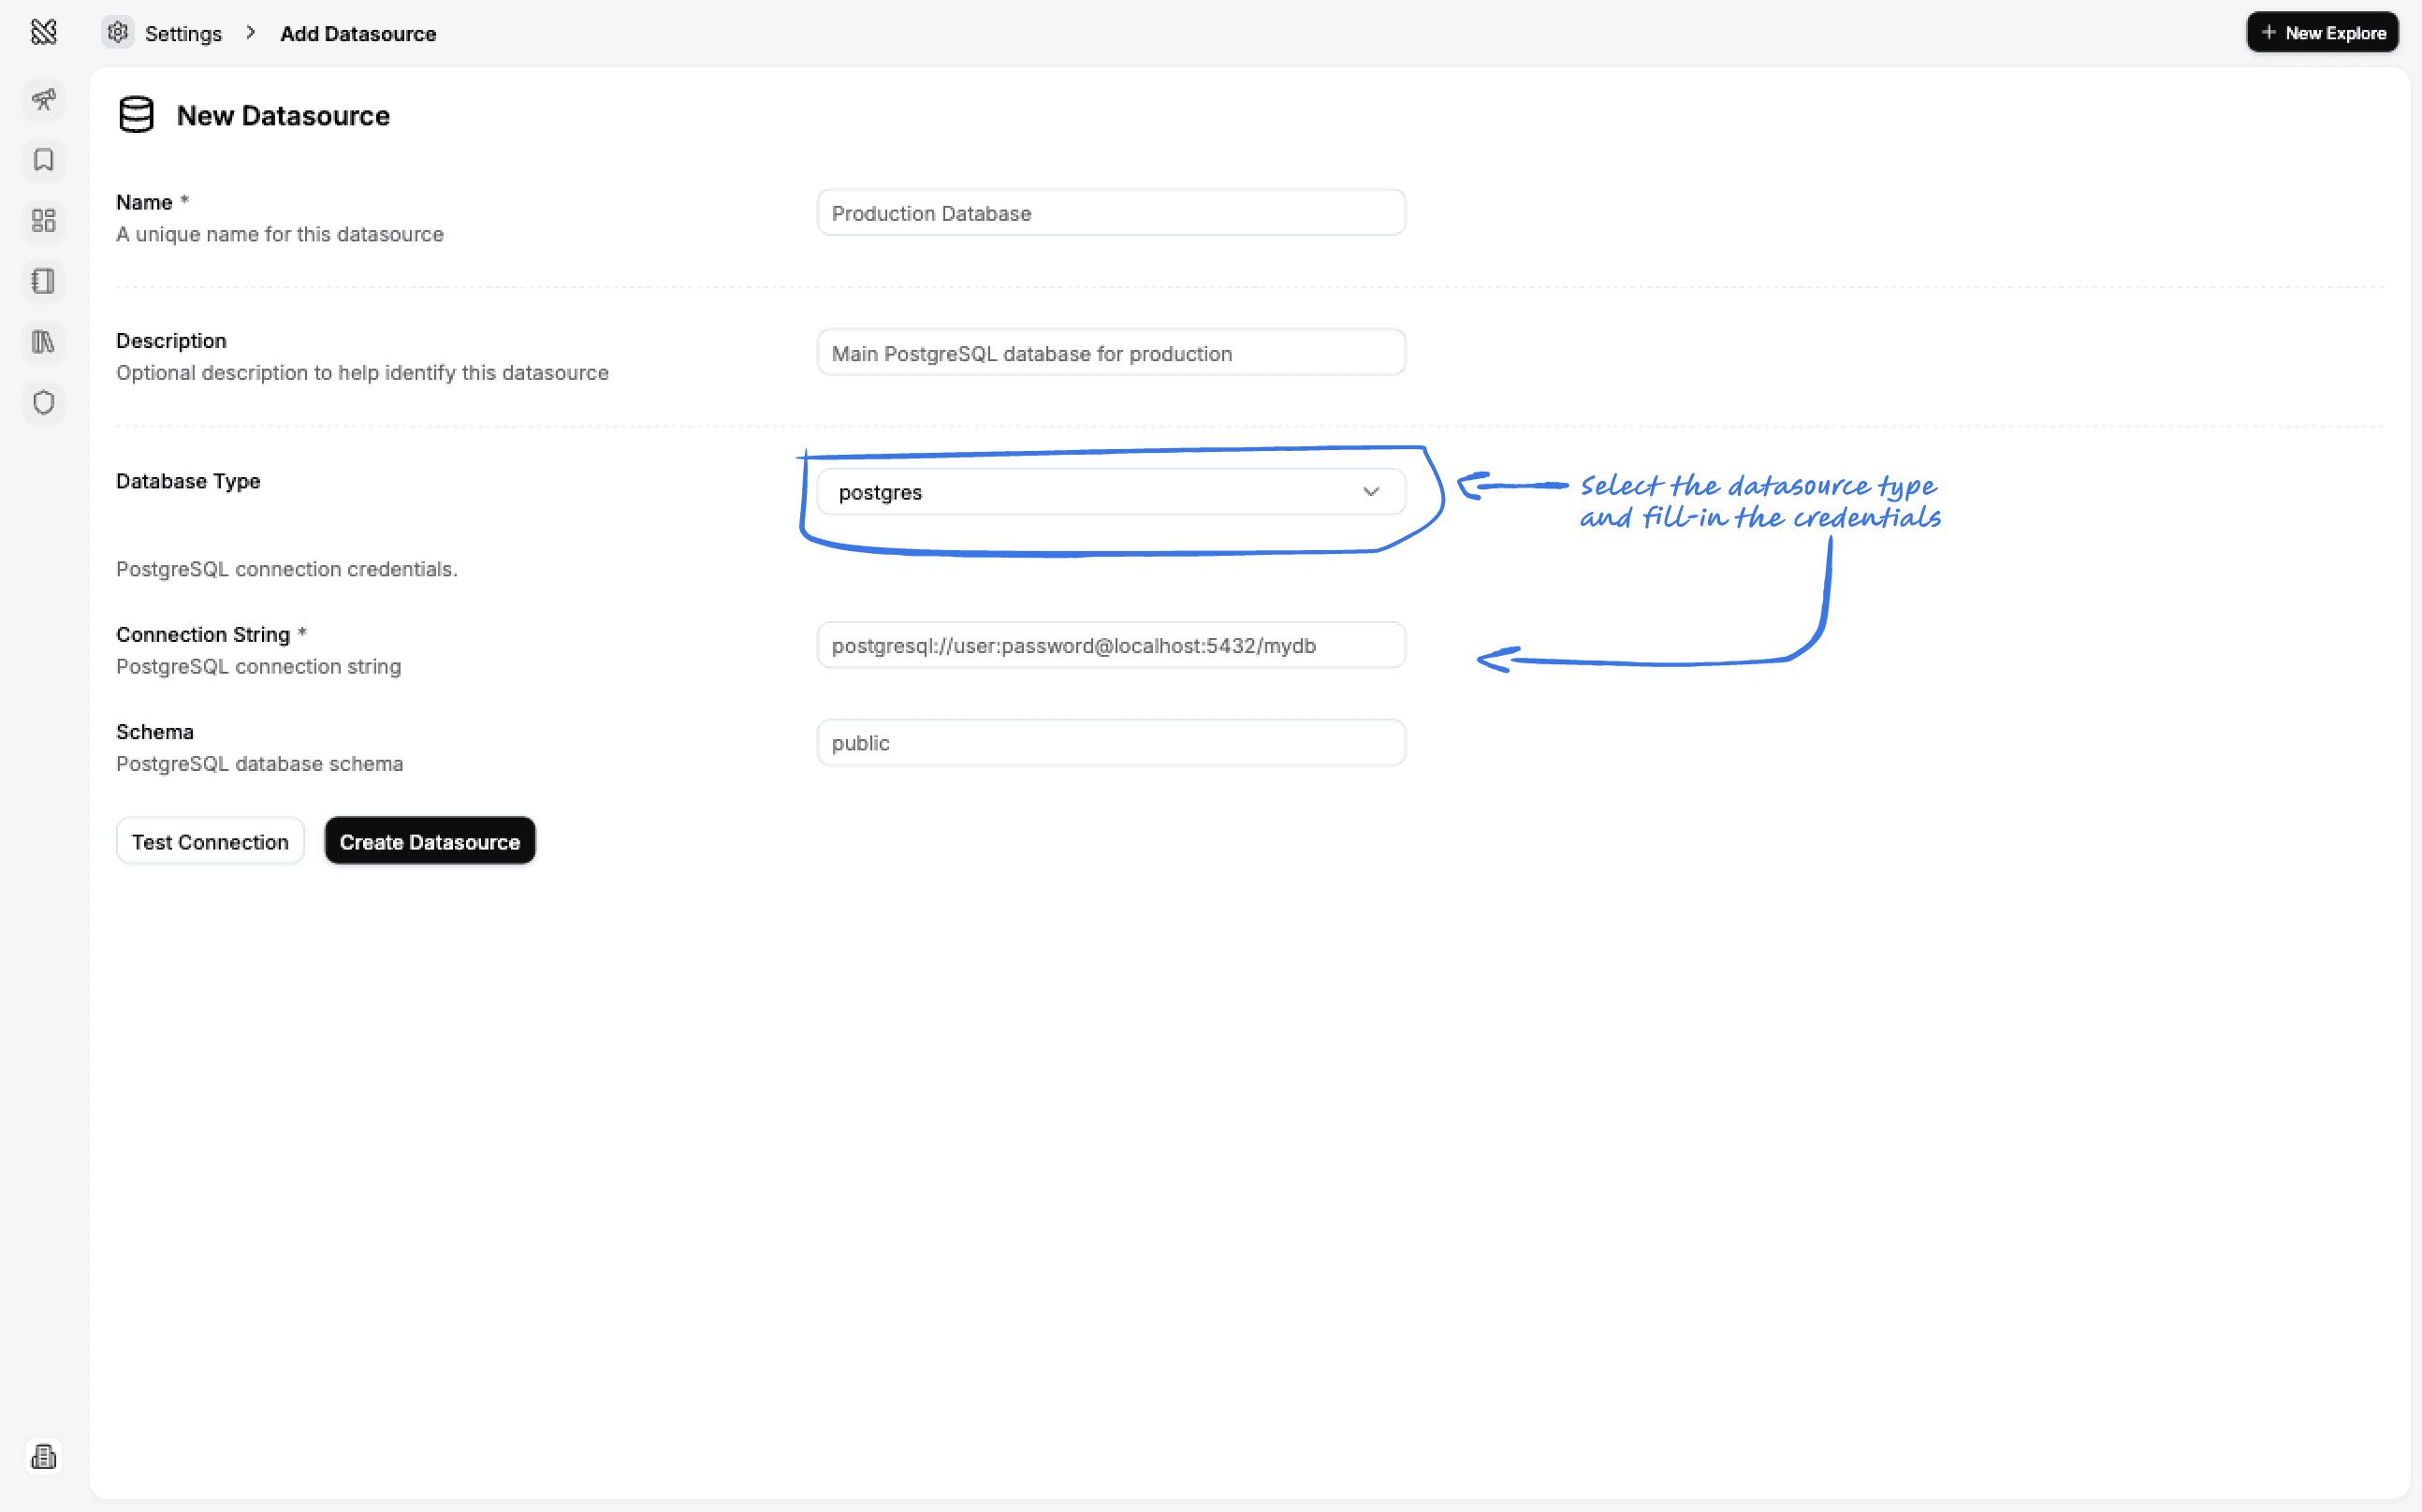Click the database icon beside New Datasource
The image size is (2422, 1512).
pos(136,115)
